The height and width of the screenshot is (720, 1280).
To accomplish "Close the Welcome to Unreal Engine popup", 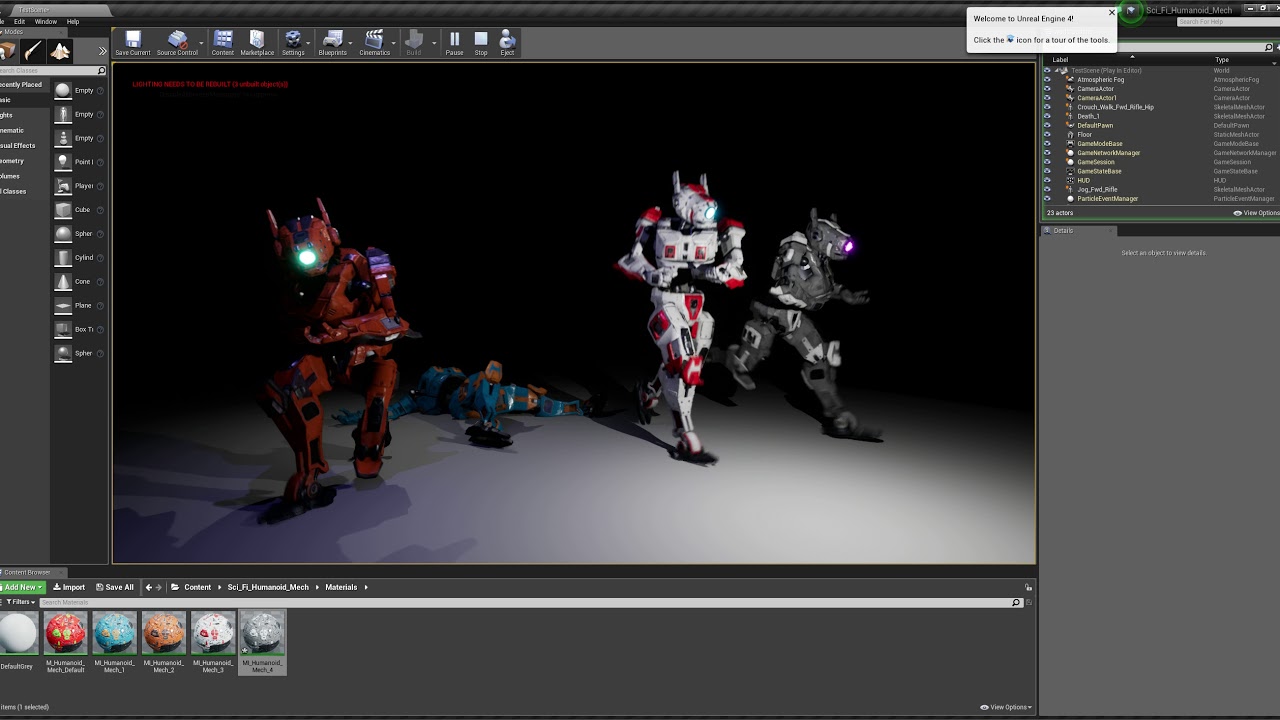I will (1111, 13).
